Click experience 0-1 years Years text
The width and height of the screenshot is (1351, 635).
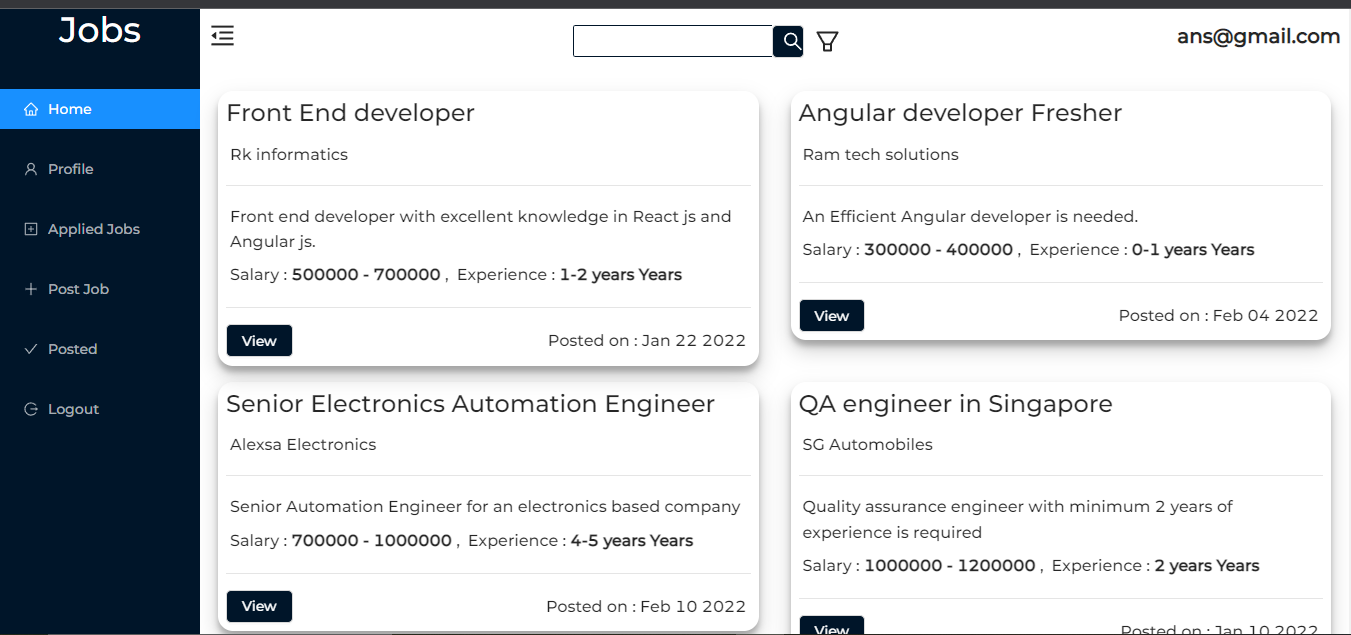point(1193,250)
